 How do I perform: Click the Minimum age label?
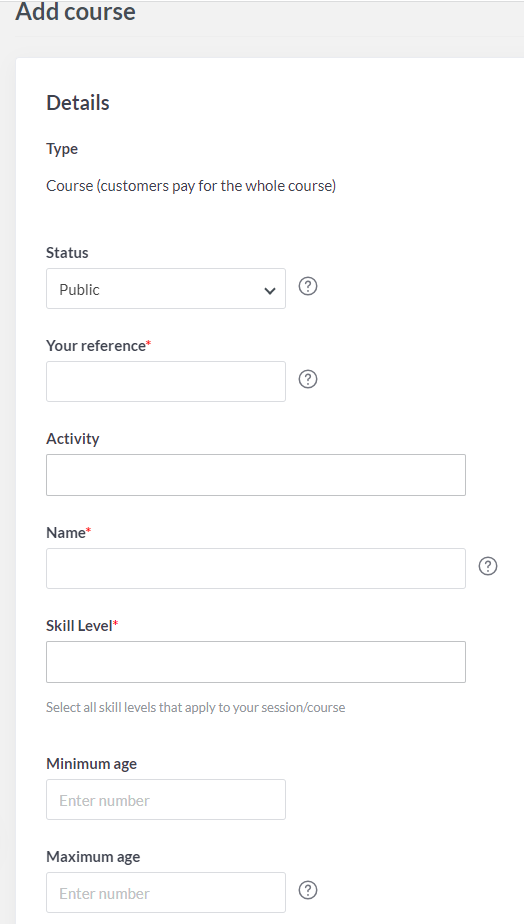click(x=91, y=764)
